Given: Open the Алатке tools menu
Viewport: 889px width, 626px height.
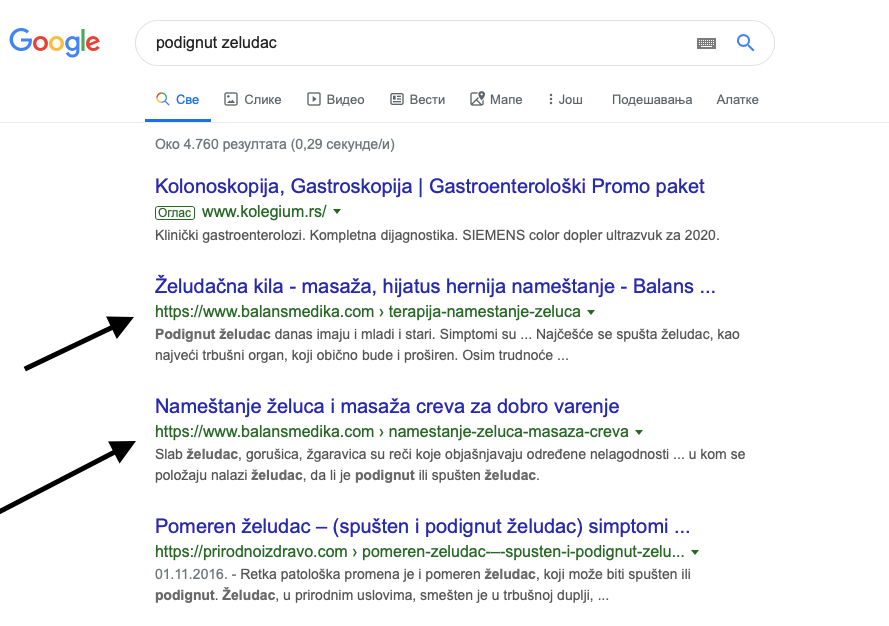Looking at the screenshot, I should pos(737,99).
